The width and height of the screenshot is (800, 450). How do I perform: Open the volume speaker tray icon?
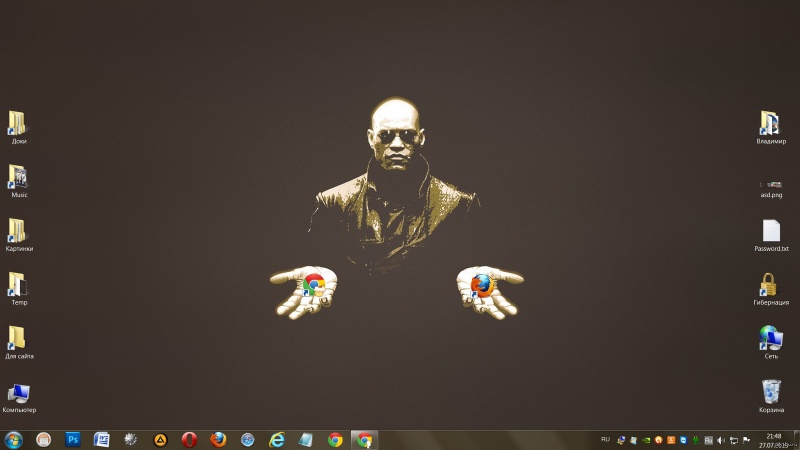[721, 440]
